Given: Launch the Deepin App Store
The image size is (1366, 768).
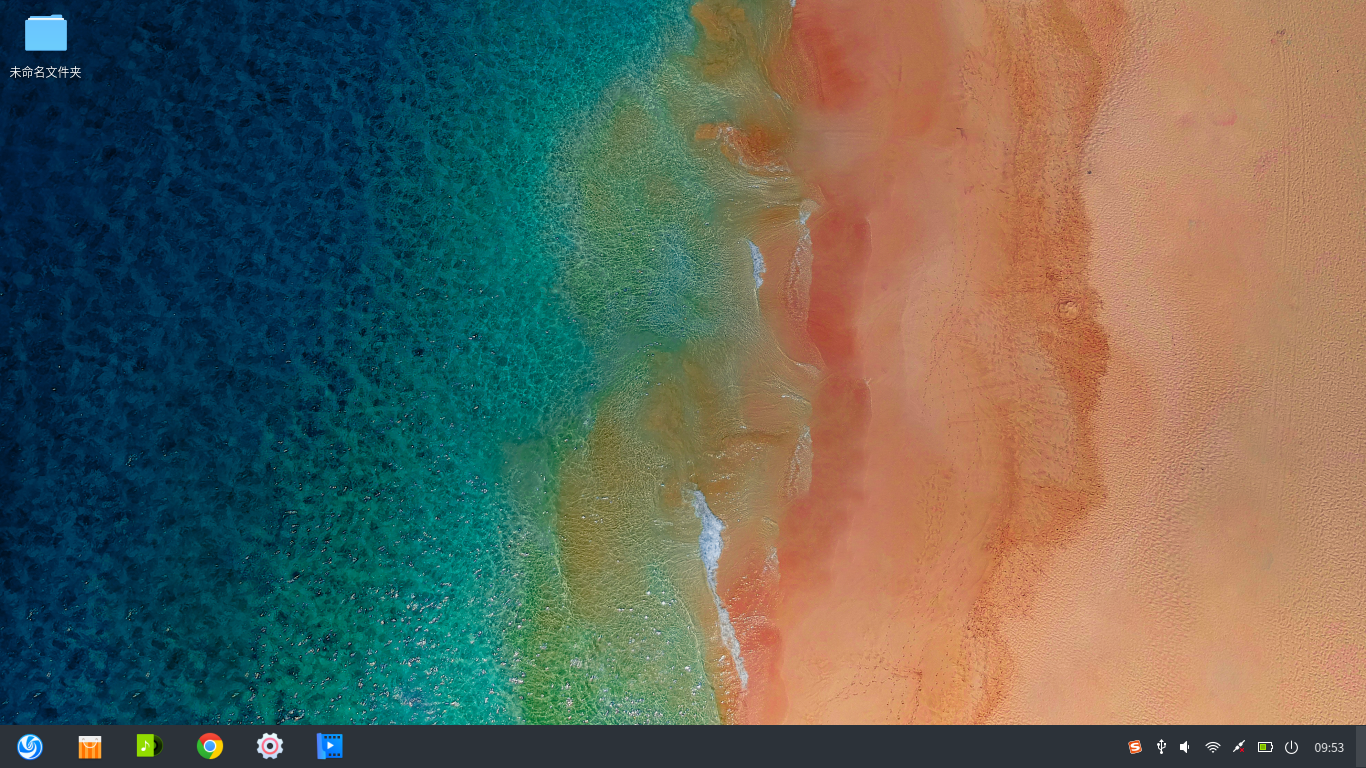Looking at the screenshot, I should point(90,746).
